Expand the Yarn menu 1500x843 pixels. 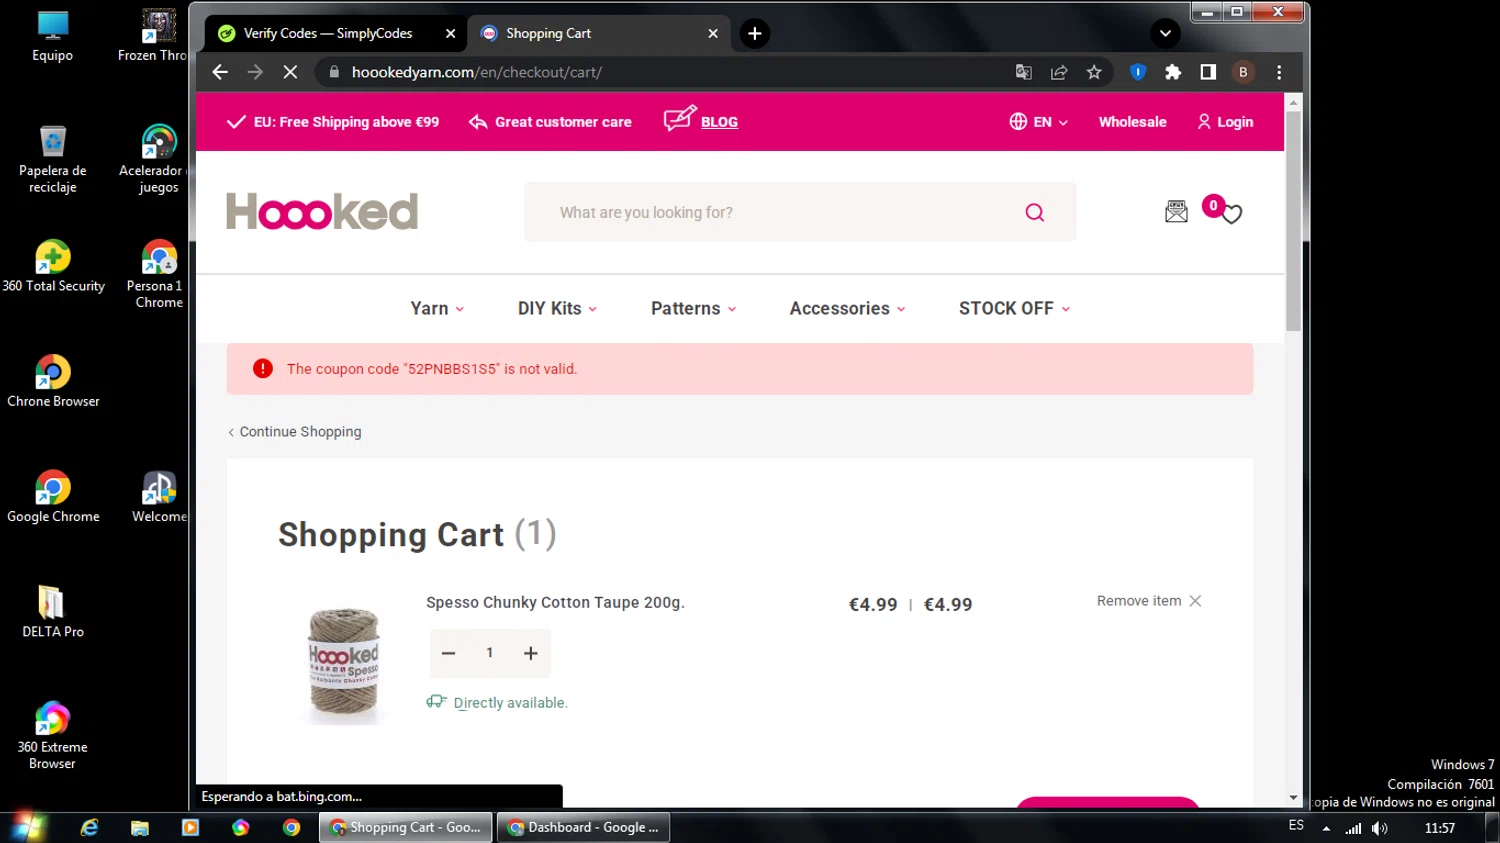pyautogui.click(x=437, y=308)
